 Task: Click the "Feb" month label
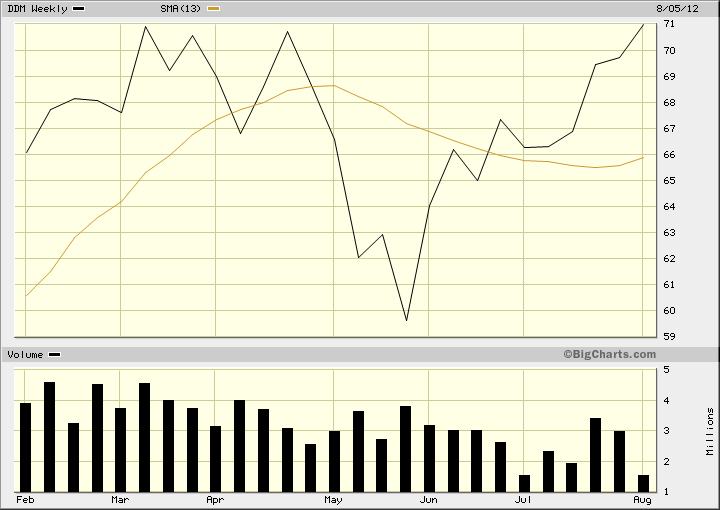coord(25,500)
